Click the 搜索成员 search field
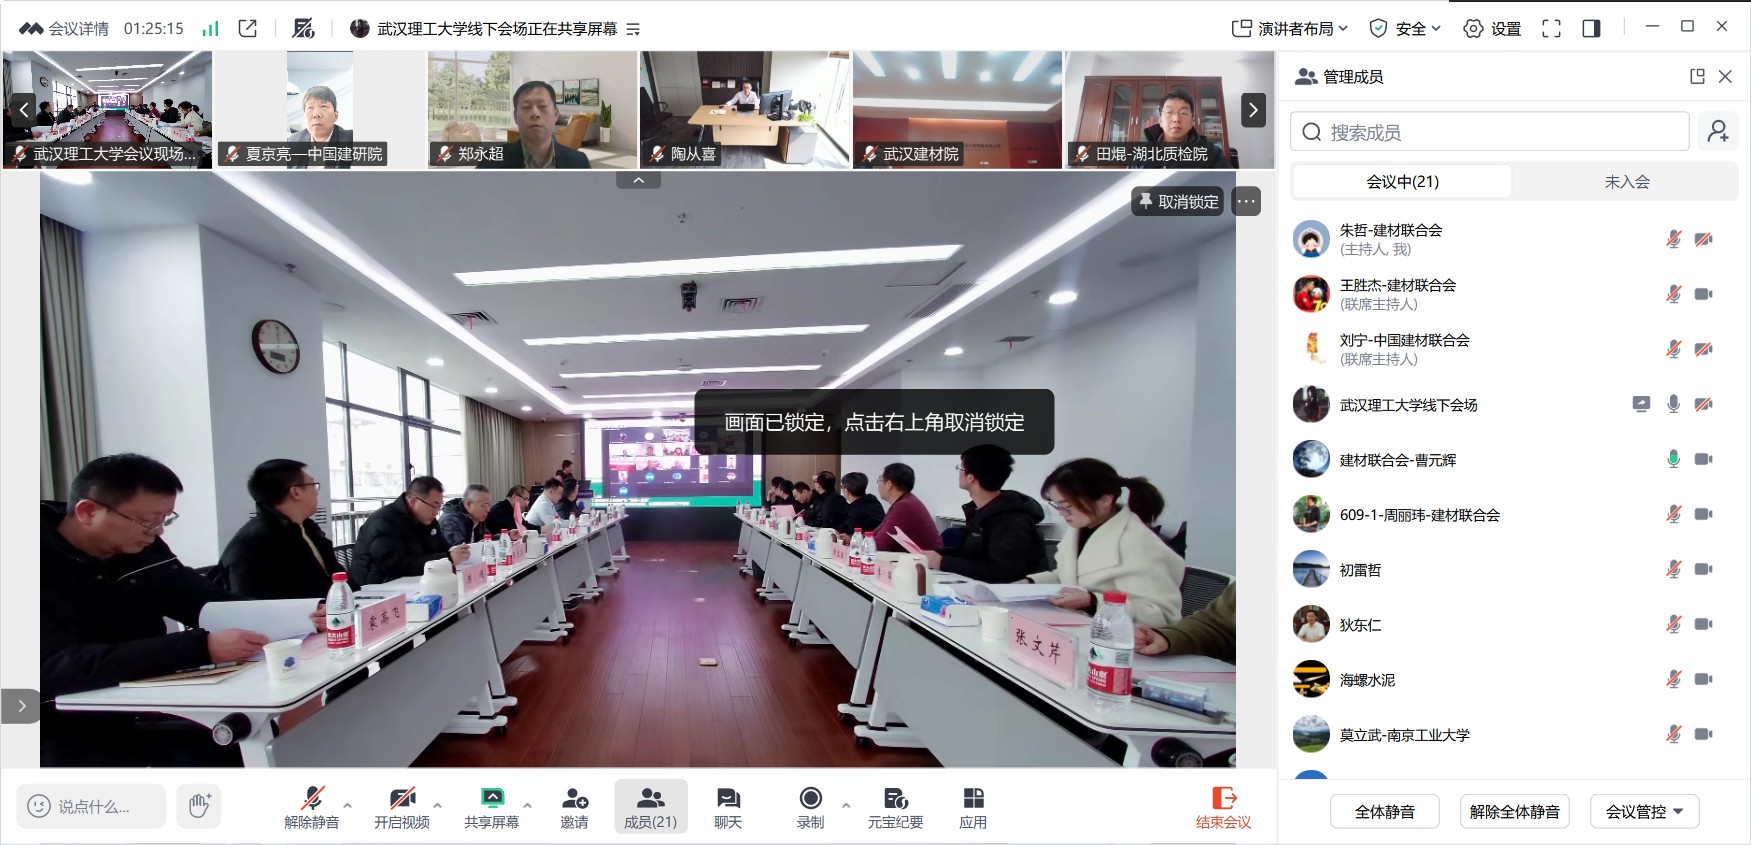The width and height of the screenshot is (1751, 845). pos(1490,132)
